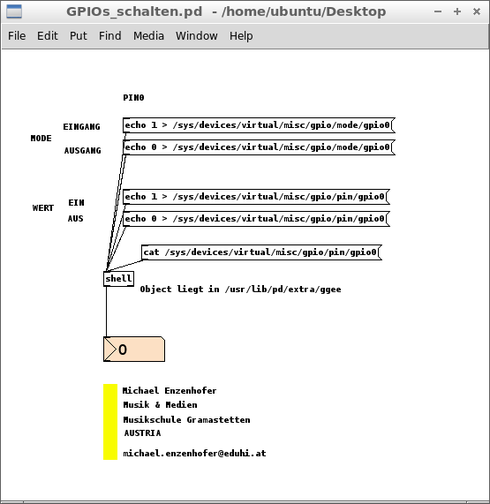Click the yellow canvas bar
490x504 pixels.
(x=110, y=422)
